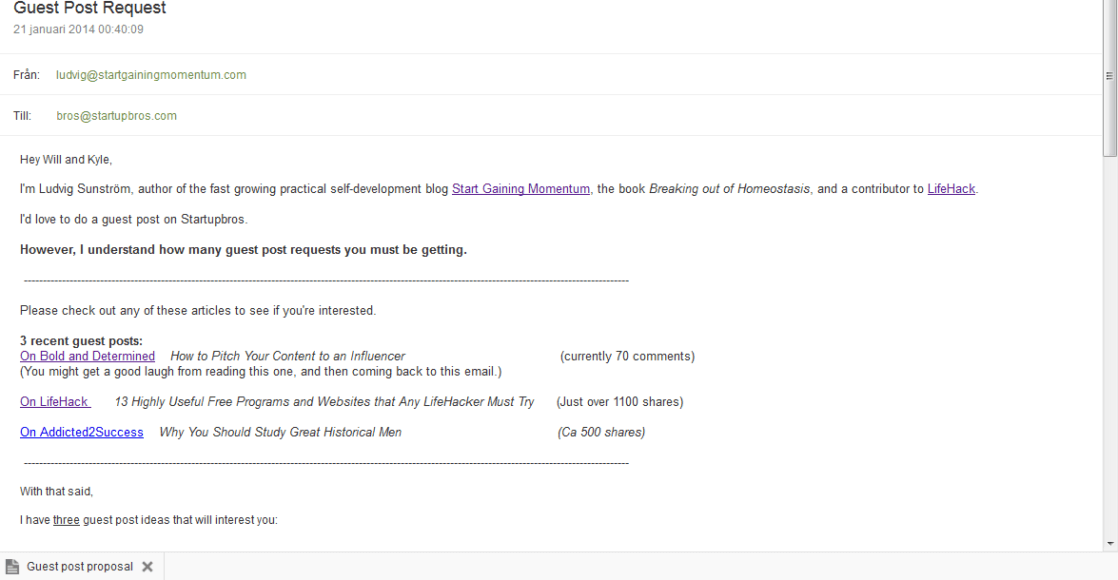The width and height of the screenshot is (1118, 580).
Task: Open the On Bold and Determined link
Action: coord(87,356)
